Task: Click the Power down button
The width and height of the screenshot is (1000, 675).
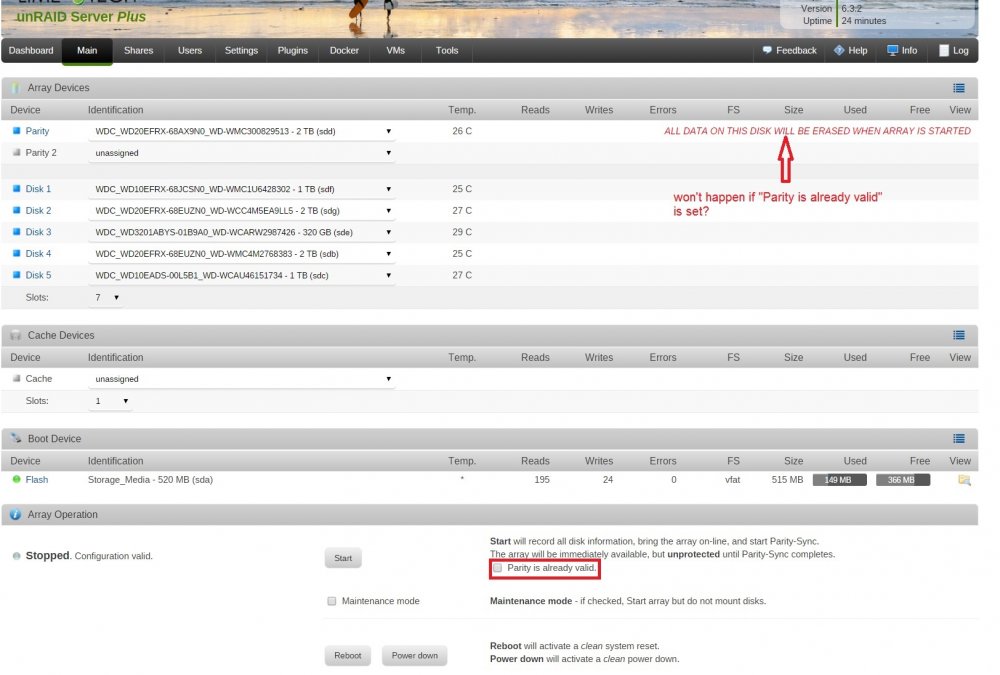Action: pos(415,655)
